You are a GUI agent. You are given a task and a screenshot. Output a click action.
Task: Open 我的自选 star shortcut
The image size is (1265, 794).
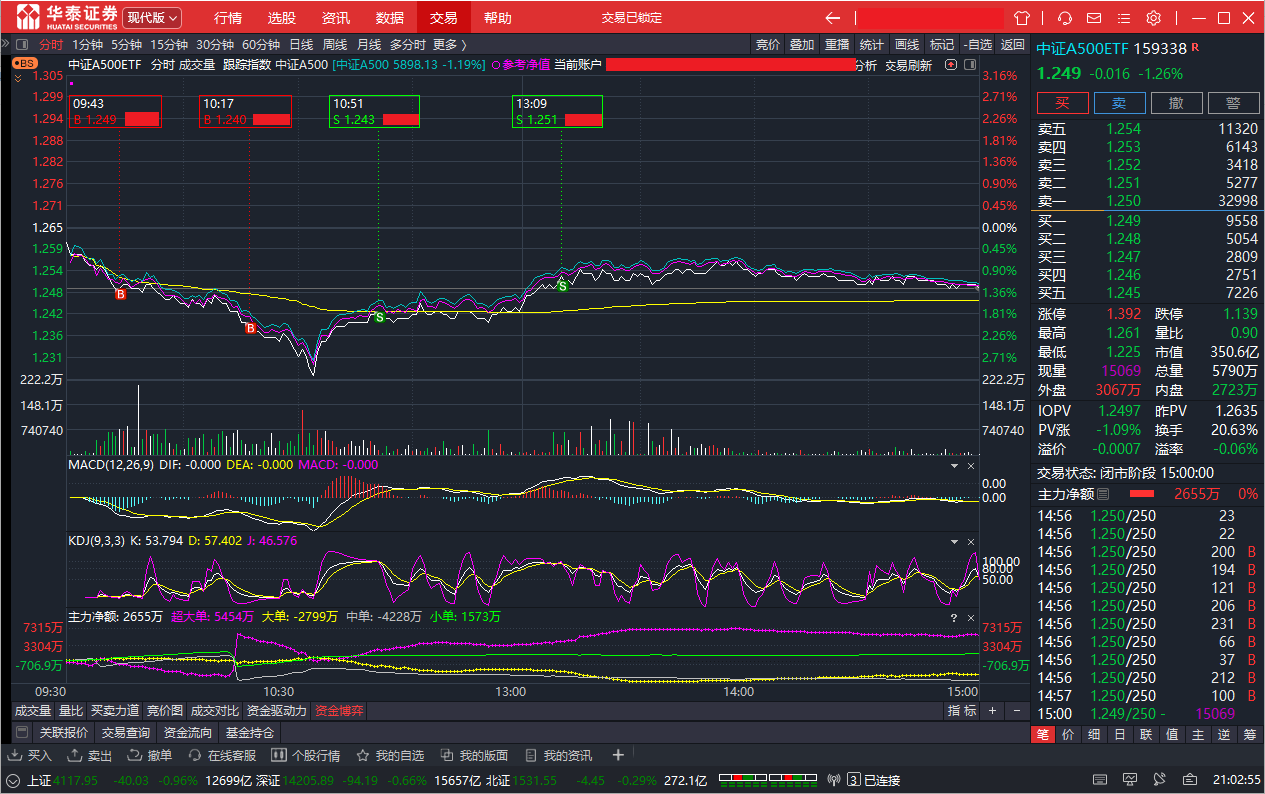(390, 756)
